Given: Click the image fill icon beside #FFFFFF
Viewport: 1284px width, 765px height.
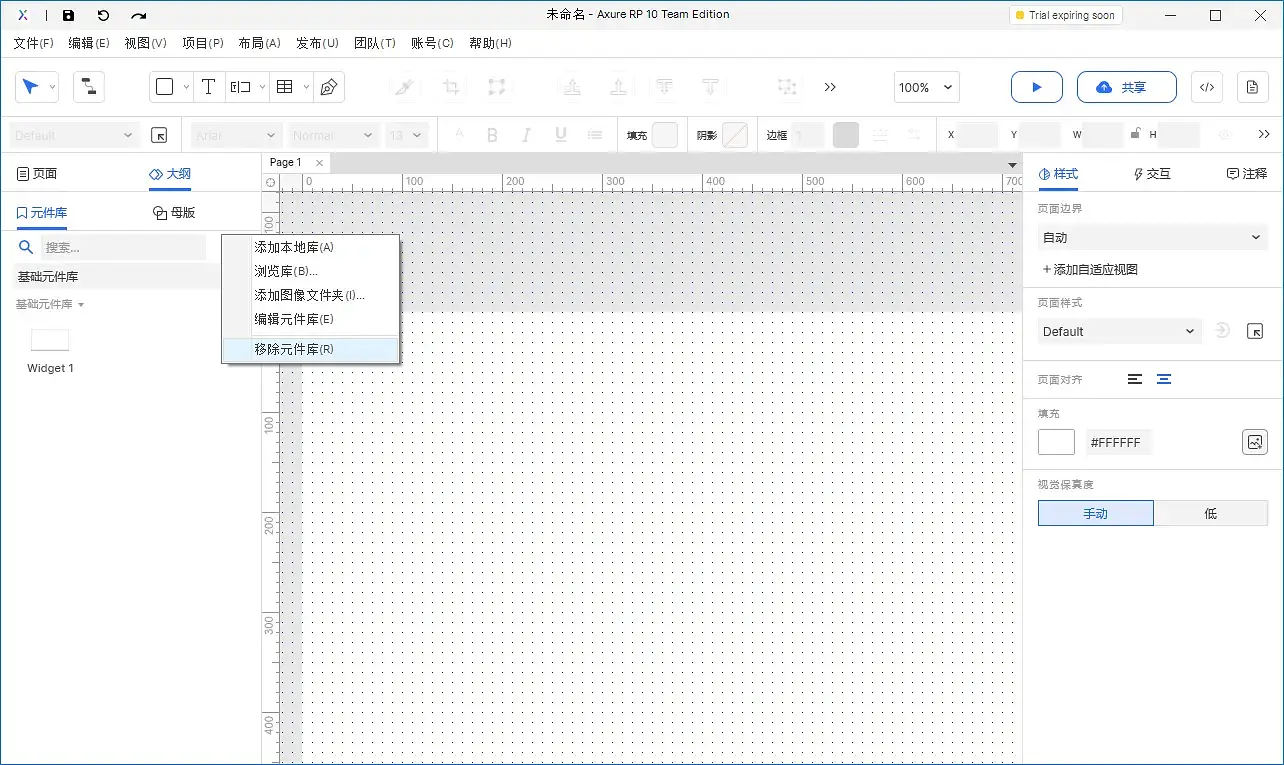Looking at the screenshot, I should [x=1255, y=441].
